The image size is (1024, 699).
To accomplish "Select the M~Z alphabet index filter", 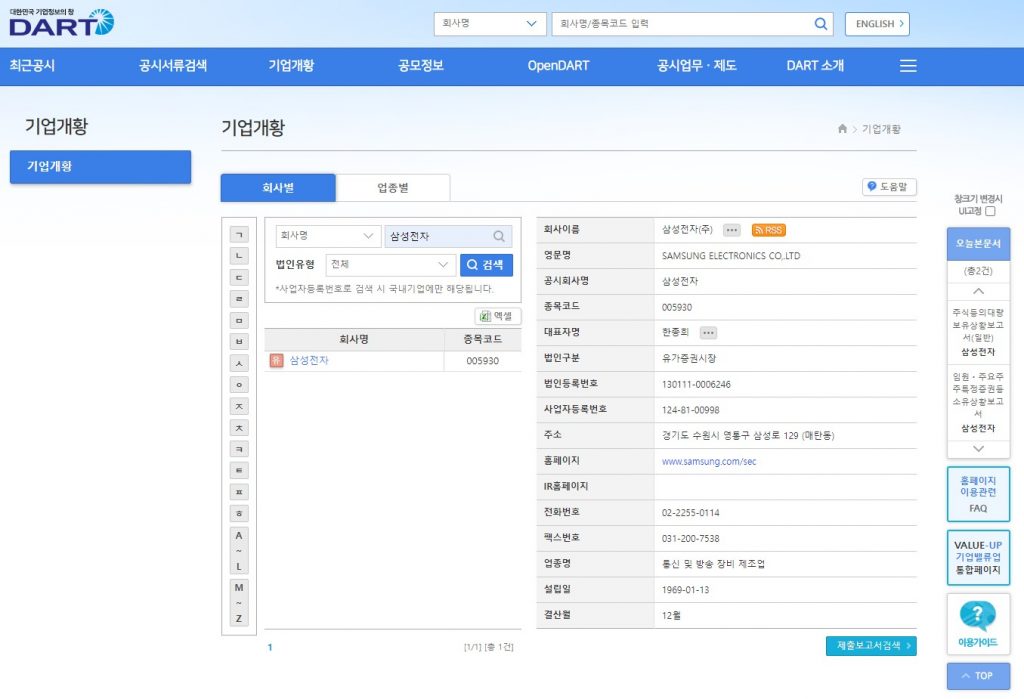I will click(239, 602).
